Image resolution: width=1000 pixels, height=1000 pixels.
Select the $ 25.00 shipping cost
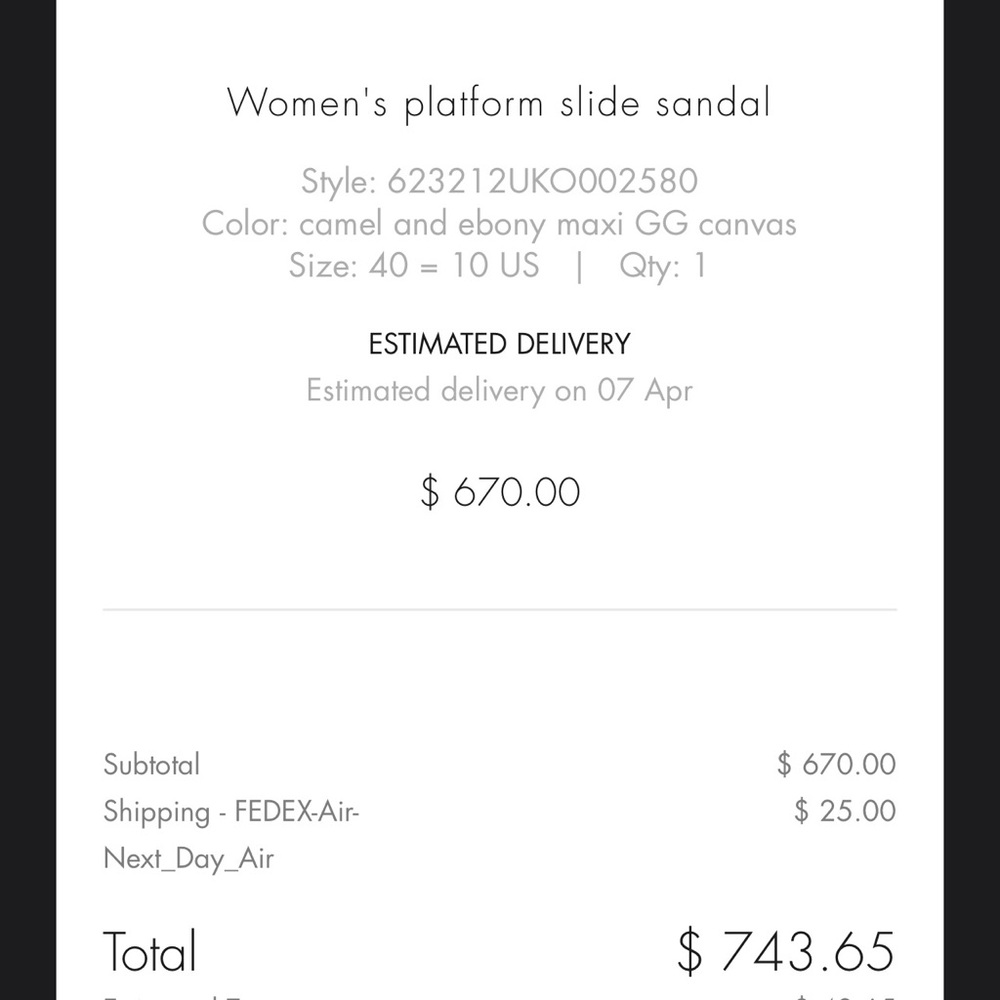point(845,811)
